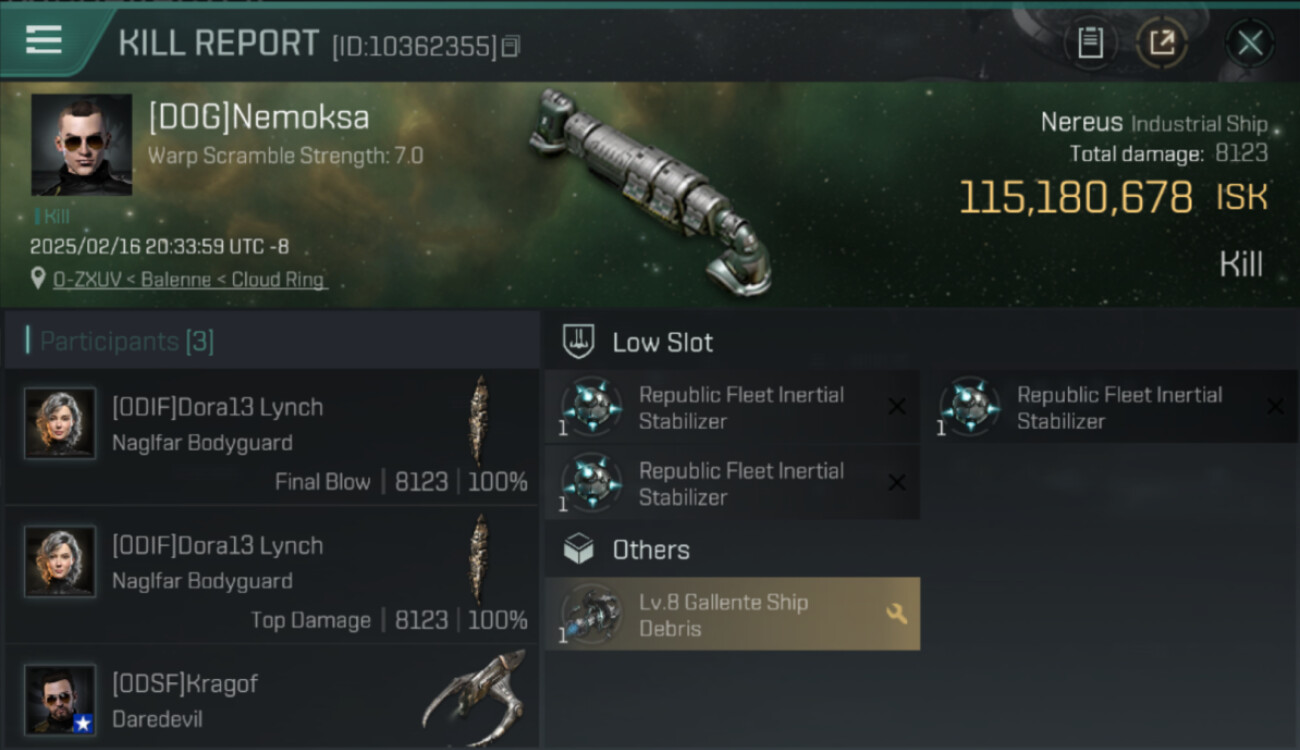Screen dimensions: 1300x750
Task: Copy the kill report ID icon
Action: click(511, 46)
